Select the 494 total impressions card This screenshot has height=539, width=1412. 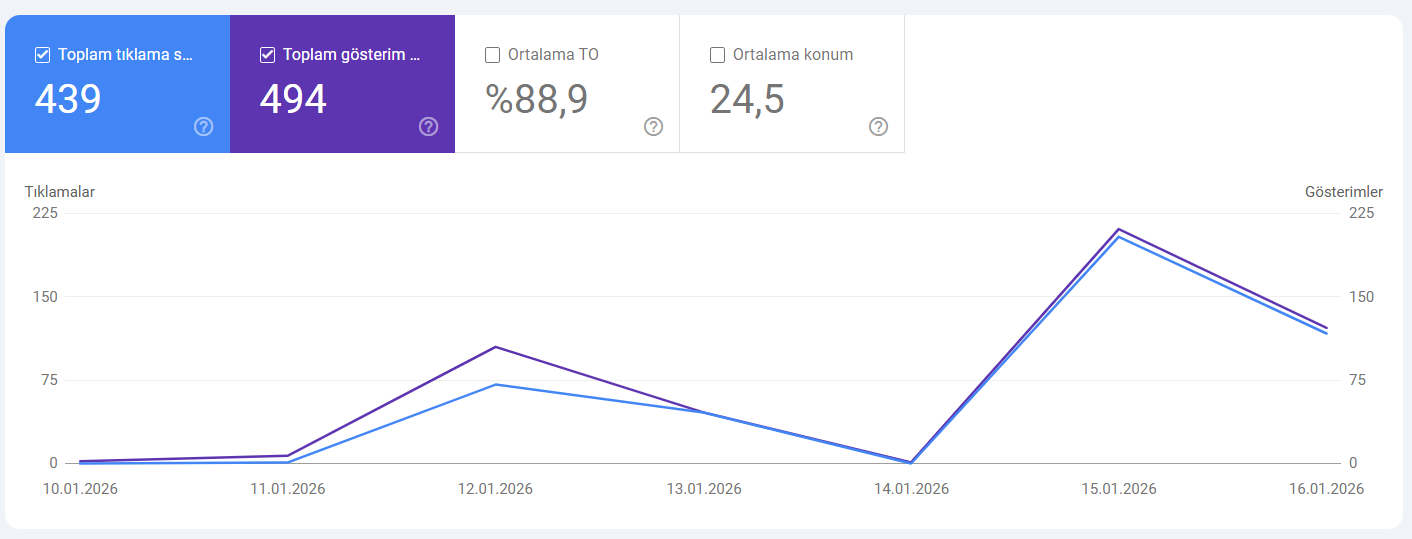pyautogui.click(x=342, y=84)
